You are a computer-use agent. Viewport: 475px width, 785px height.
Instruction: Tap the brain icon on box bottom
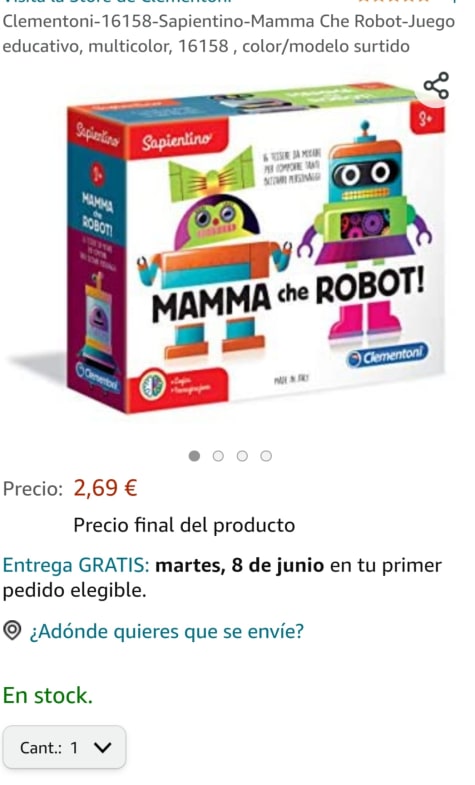click(x=152, y=386)
